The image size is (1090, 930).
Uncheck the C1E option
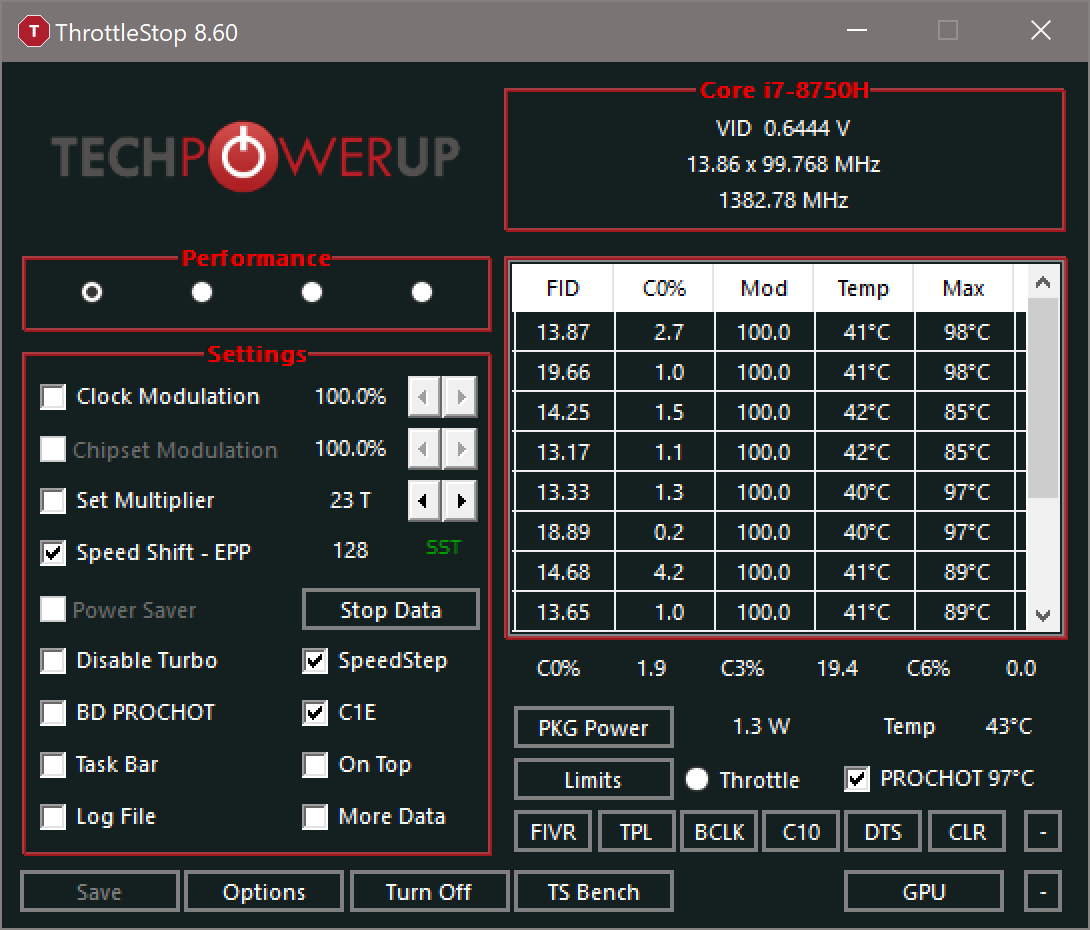[315, 713]
